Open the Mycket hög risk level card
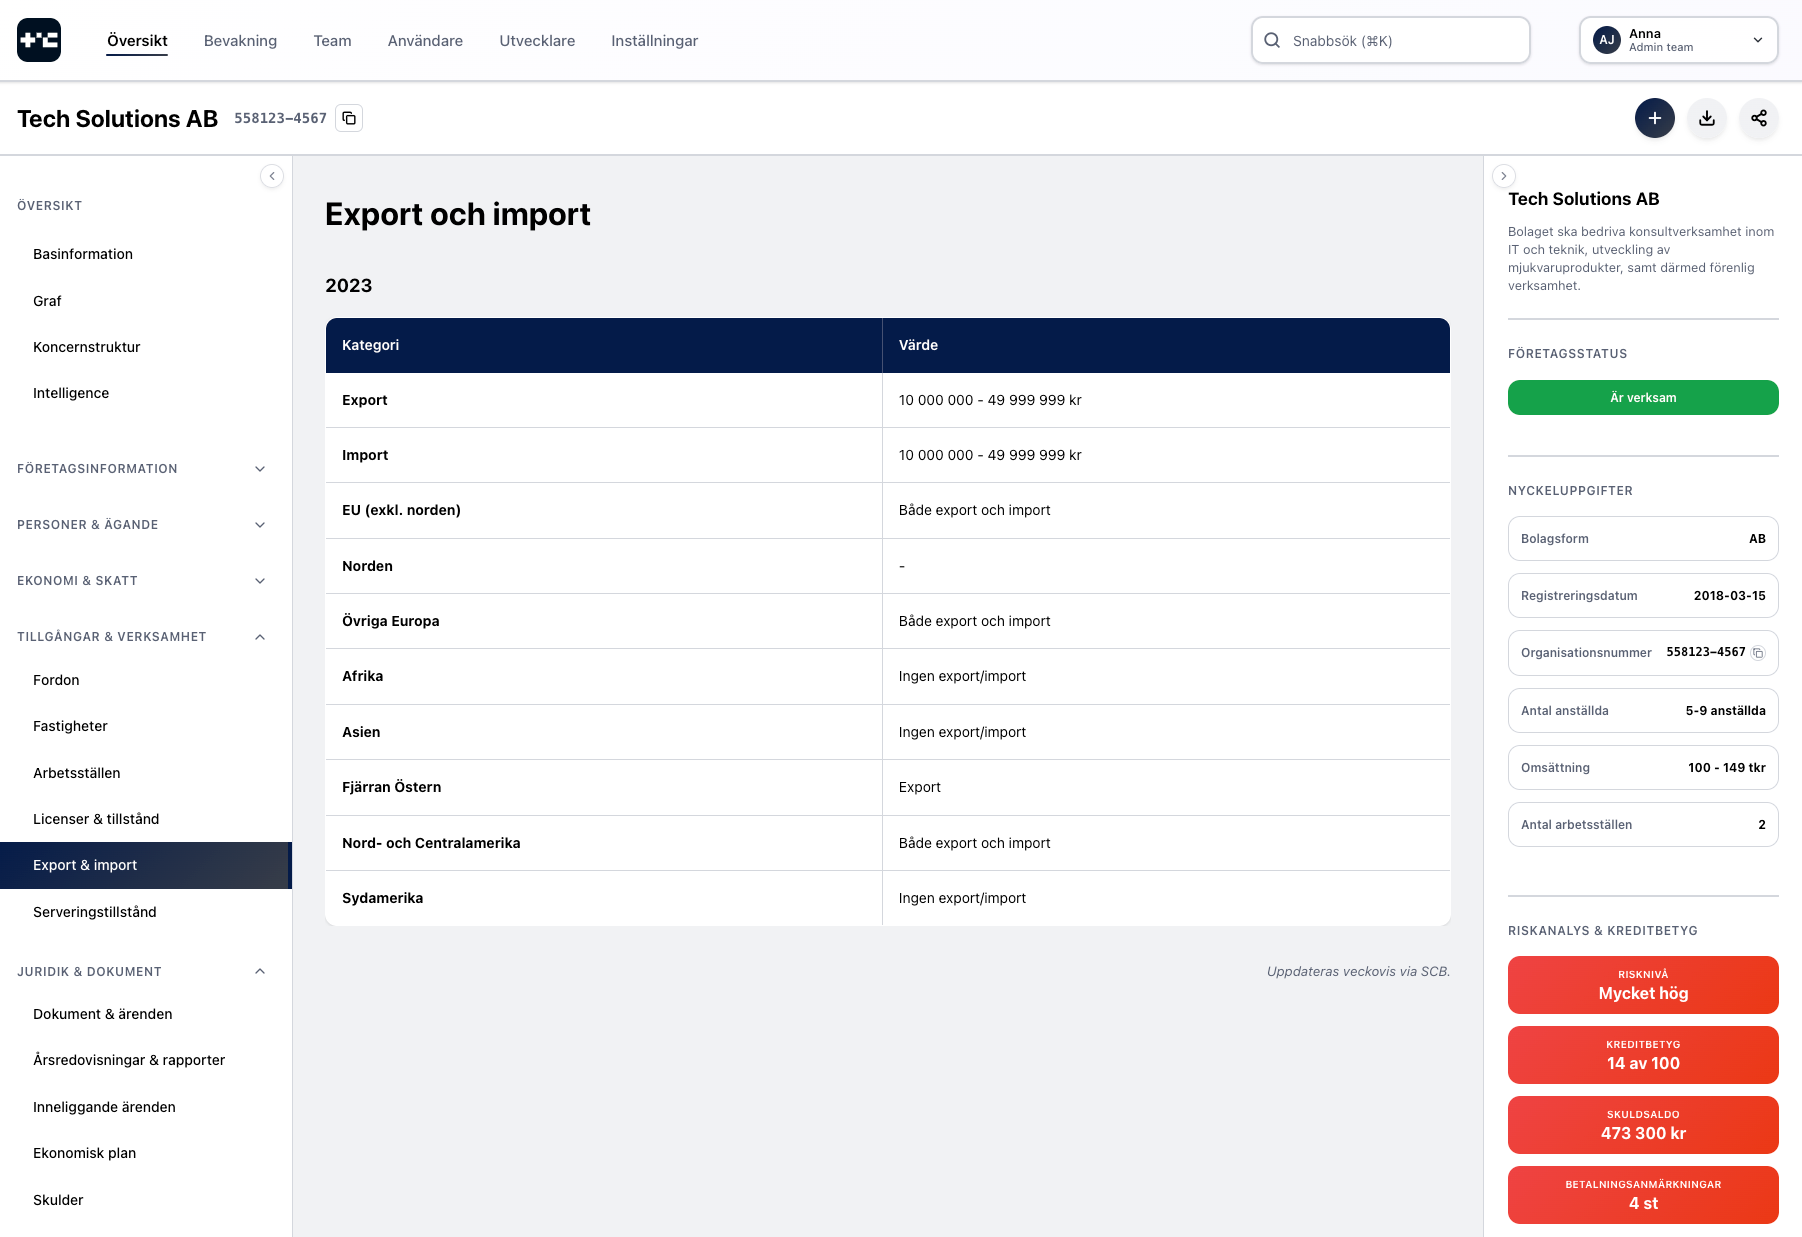 [1642, 985]
